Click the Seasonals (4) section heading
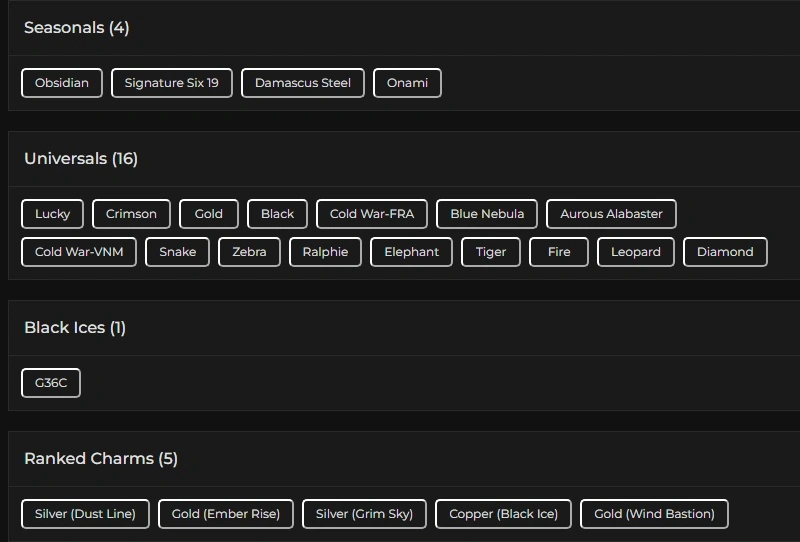The width and height of the screenshot is (800, 542). pos(77,28)
